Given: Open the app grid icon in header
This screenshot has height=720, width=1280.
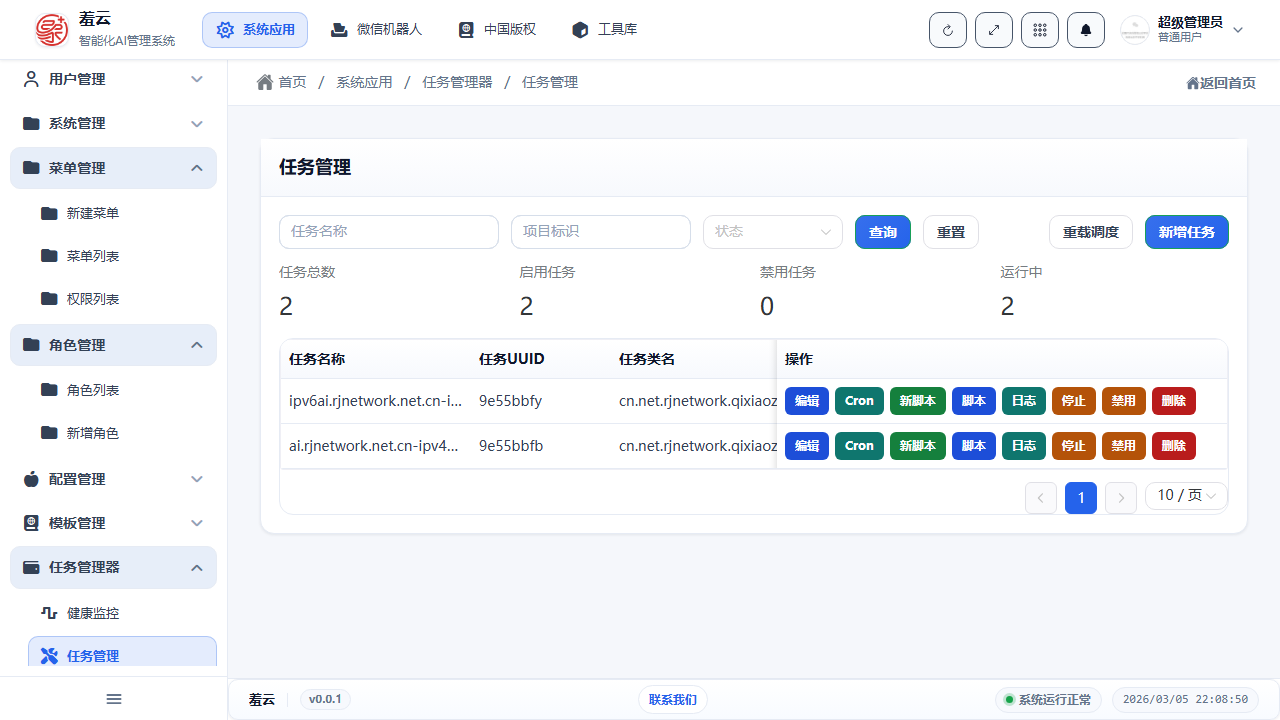Looking at the screenshot, I should [1039, 29].
